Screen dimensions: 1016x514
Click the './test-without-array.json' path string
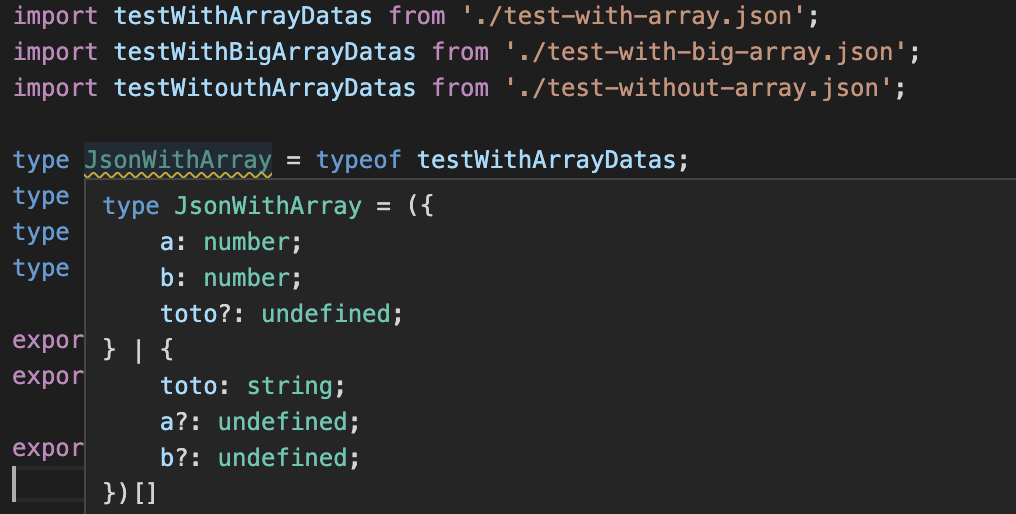(x=698, y=88)
